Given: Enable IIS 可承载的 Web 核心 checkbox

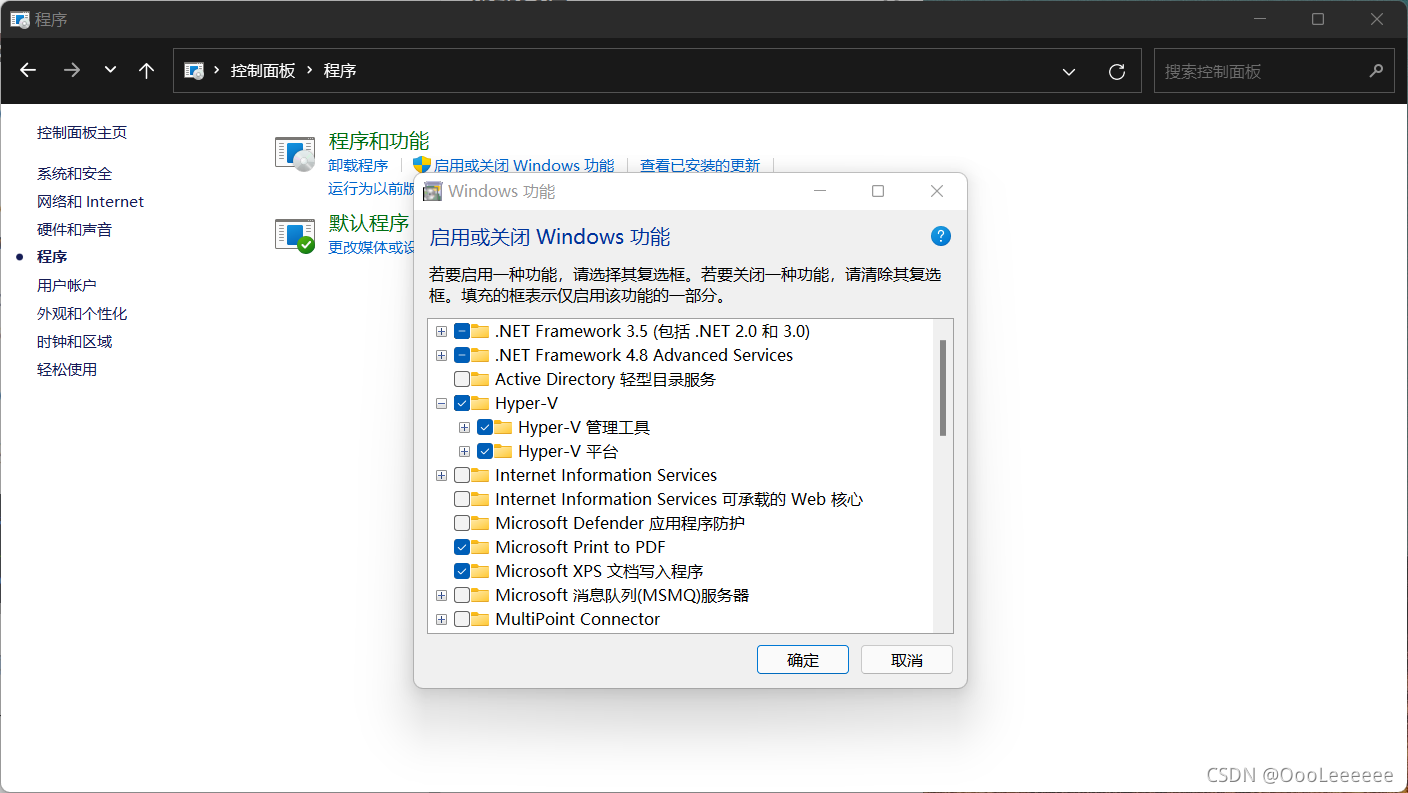Looking at the screenshot, I should [462, 499].
